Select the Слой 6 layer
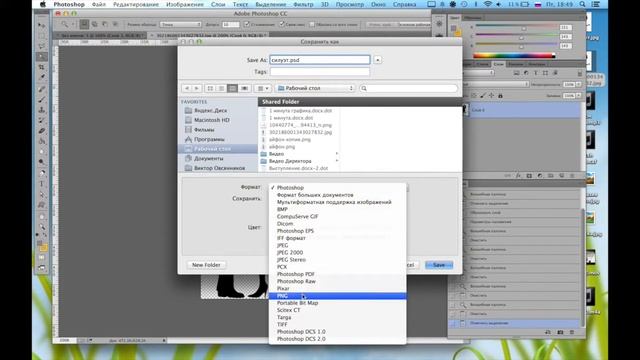 click(x=522, y=110)
